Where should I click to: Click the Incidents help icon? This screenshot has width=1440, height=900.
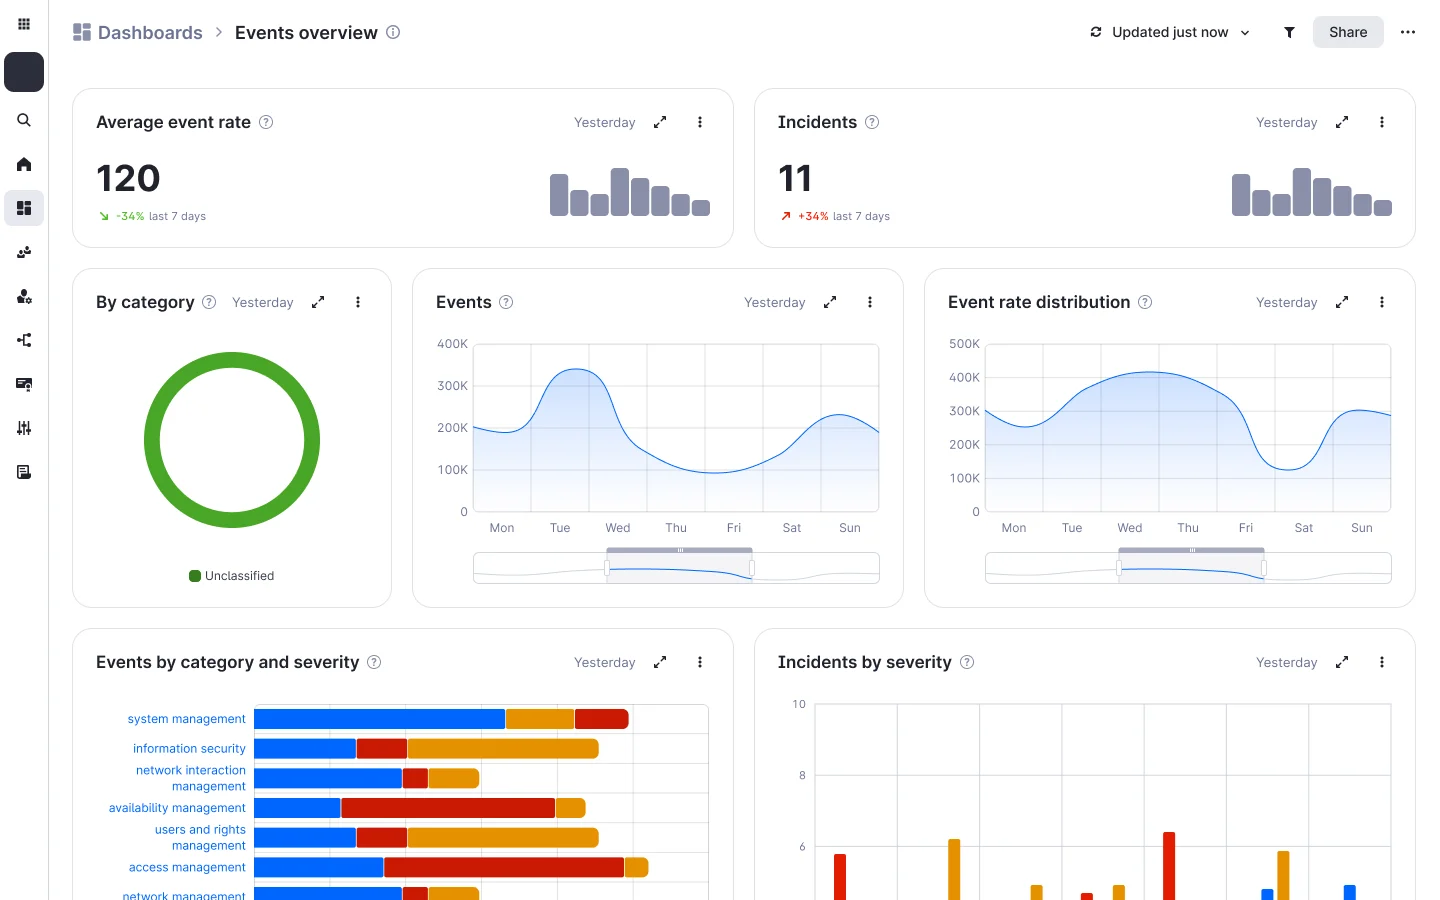(872, 122)
